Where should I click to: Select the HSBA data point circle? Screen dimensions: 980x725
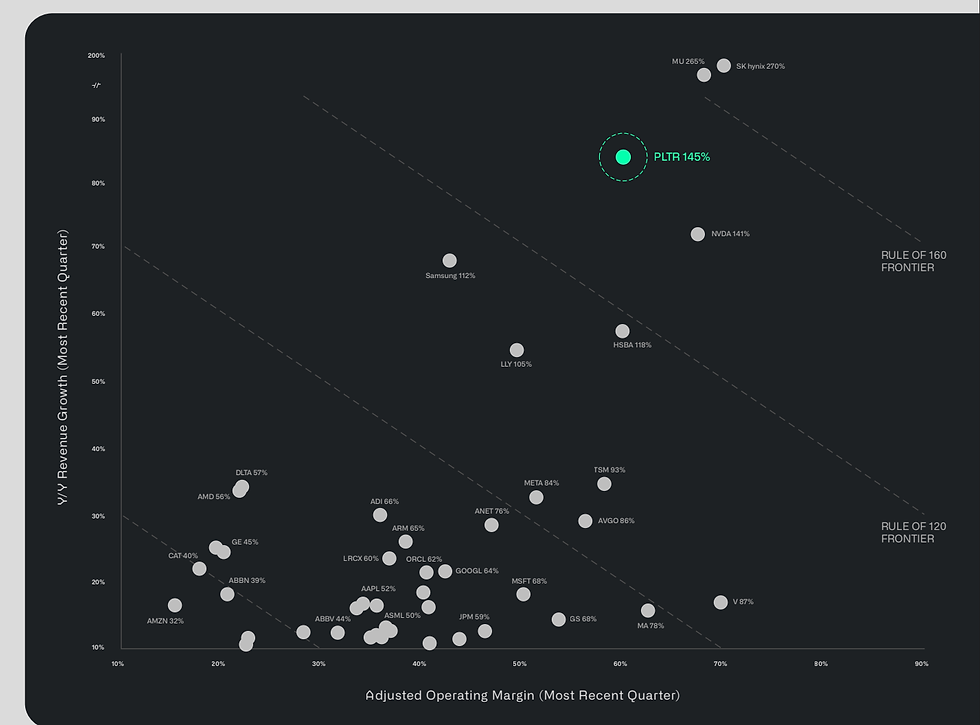[x=622, y=331]
